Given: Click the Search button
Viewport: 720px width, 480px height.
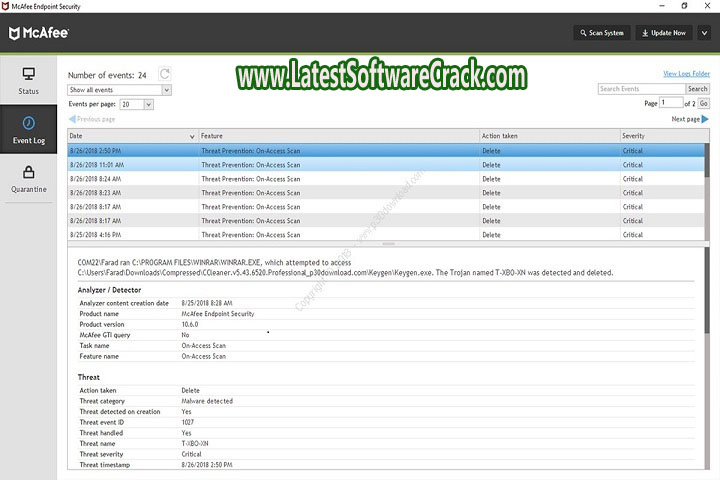Looking at the screenshot, I should click(698, 89).
